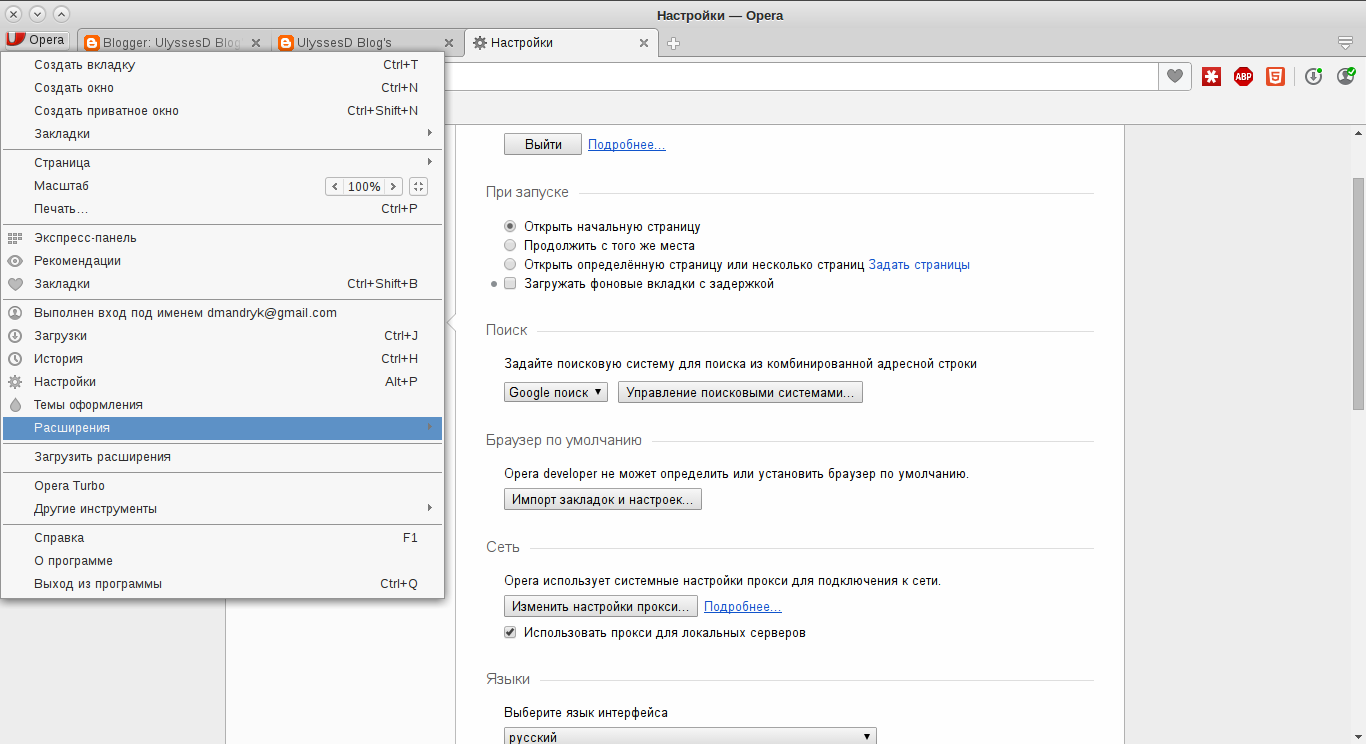Open the Adblock Plus (ABP) extension icon
1366x744 pixels.
1243,76
